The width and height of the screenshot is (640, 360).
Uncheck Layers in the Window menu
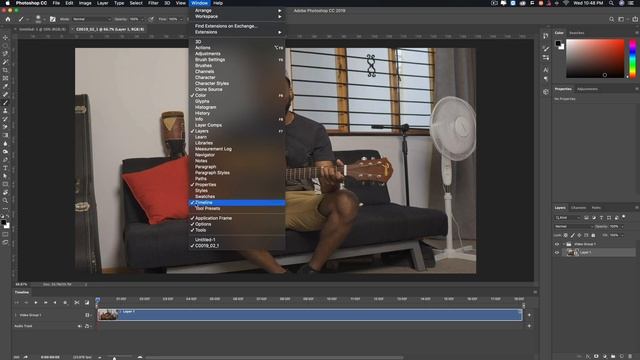coord(237,131)
